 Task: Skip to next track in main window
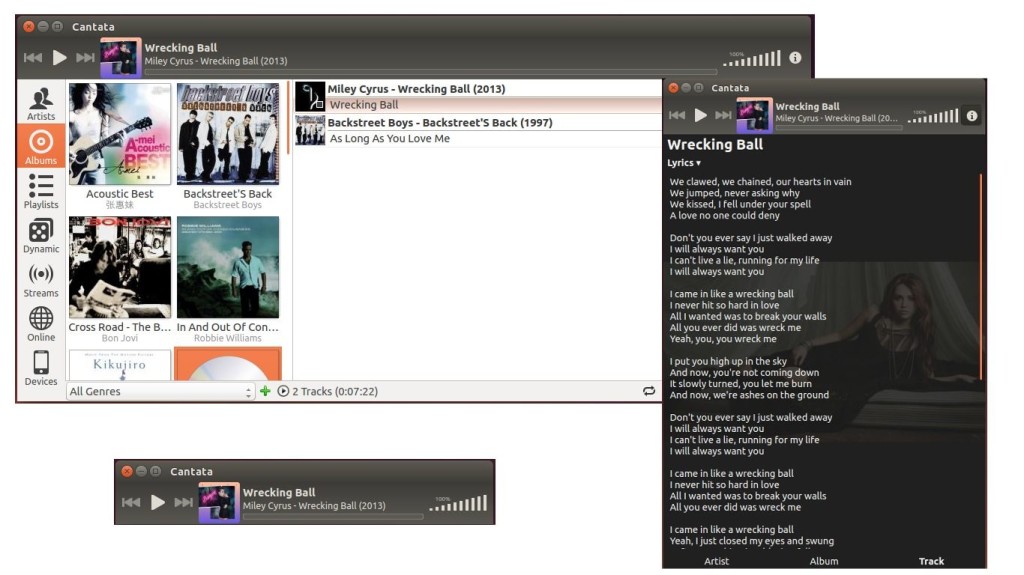(x=85, y=58)
